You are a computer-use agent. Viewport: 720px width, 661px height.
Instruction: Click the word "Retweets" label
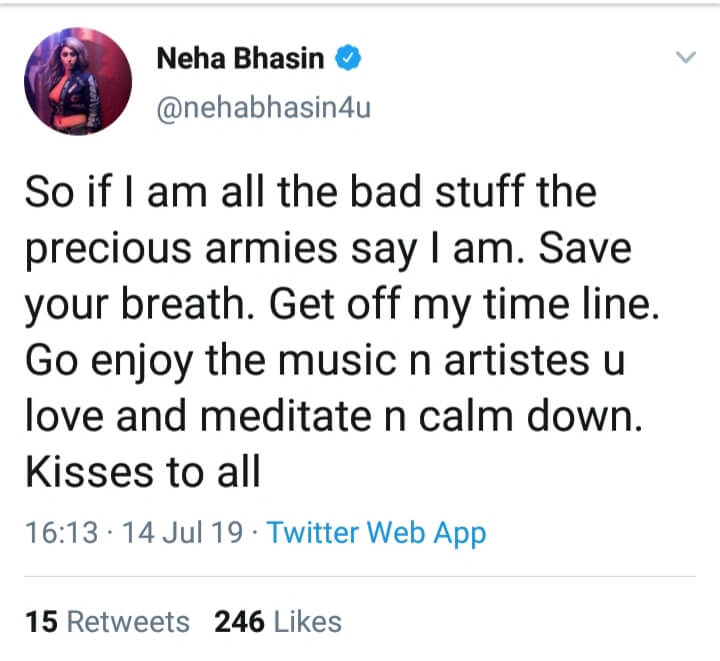(x=127, y=622)
